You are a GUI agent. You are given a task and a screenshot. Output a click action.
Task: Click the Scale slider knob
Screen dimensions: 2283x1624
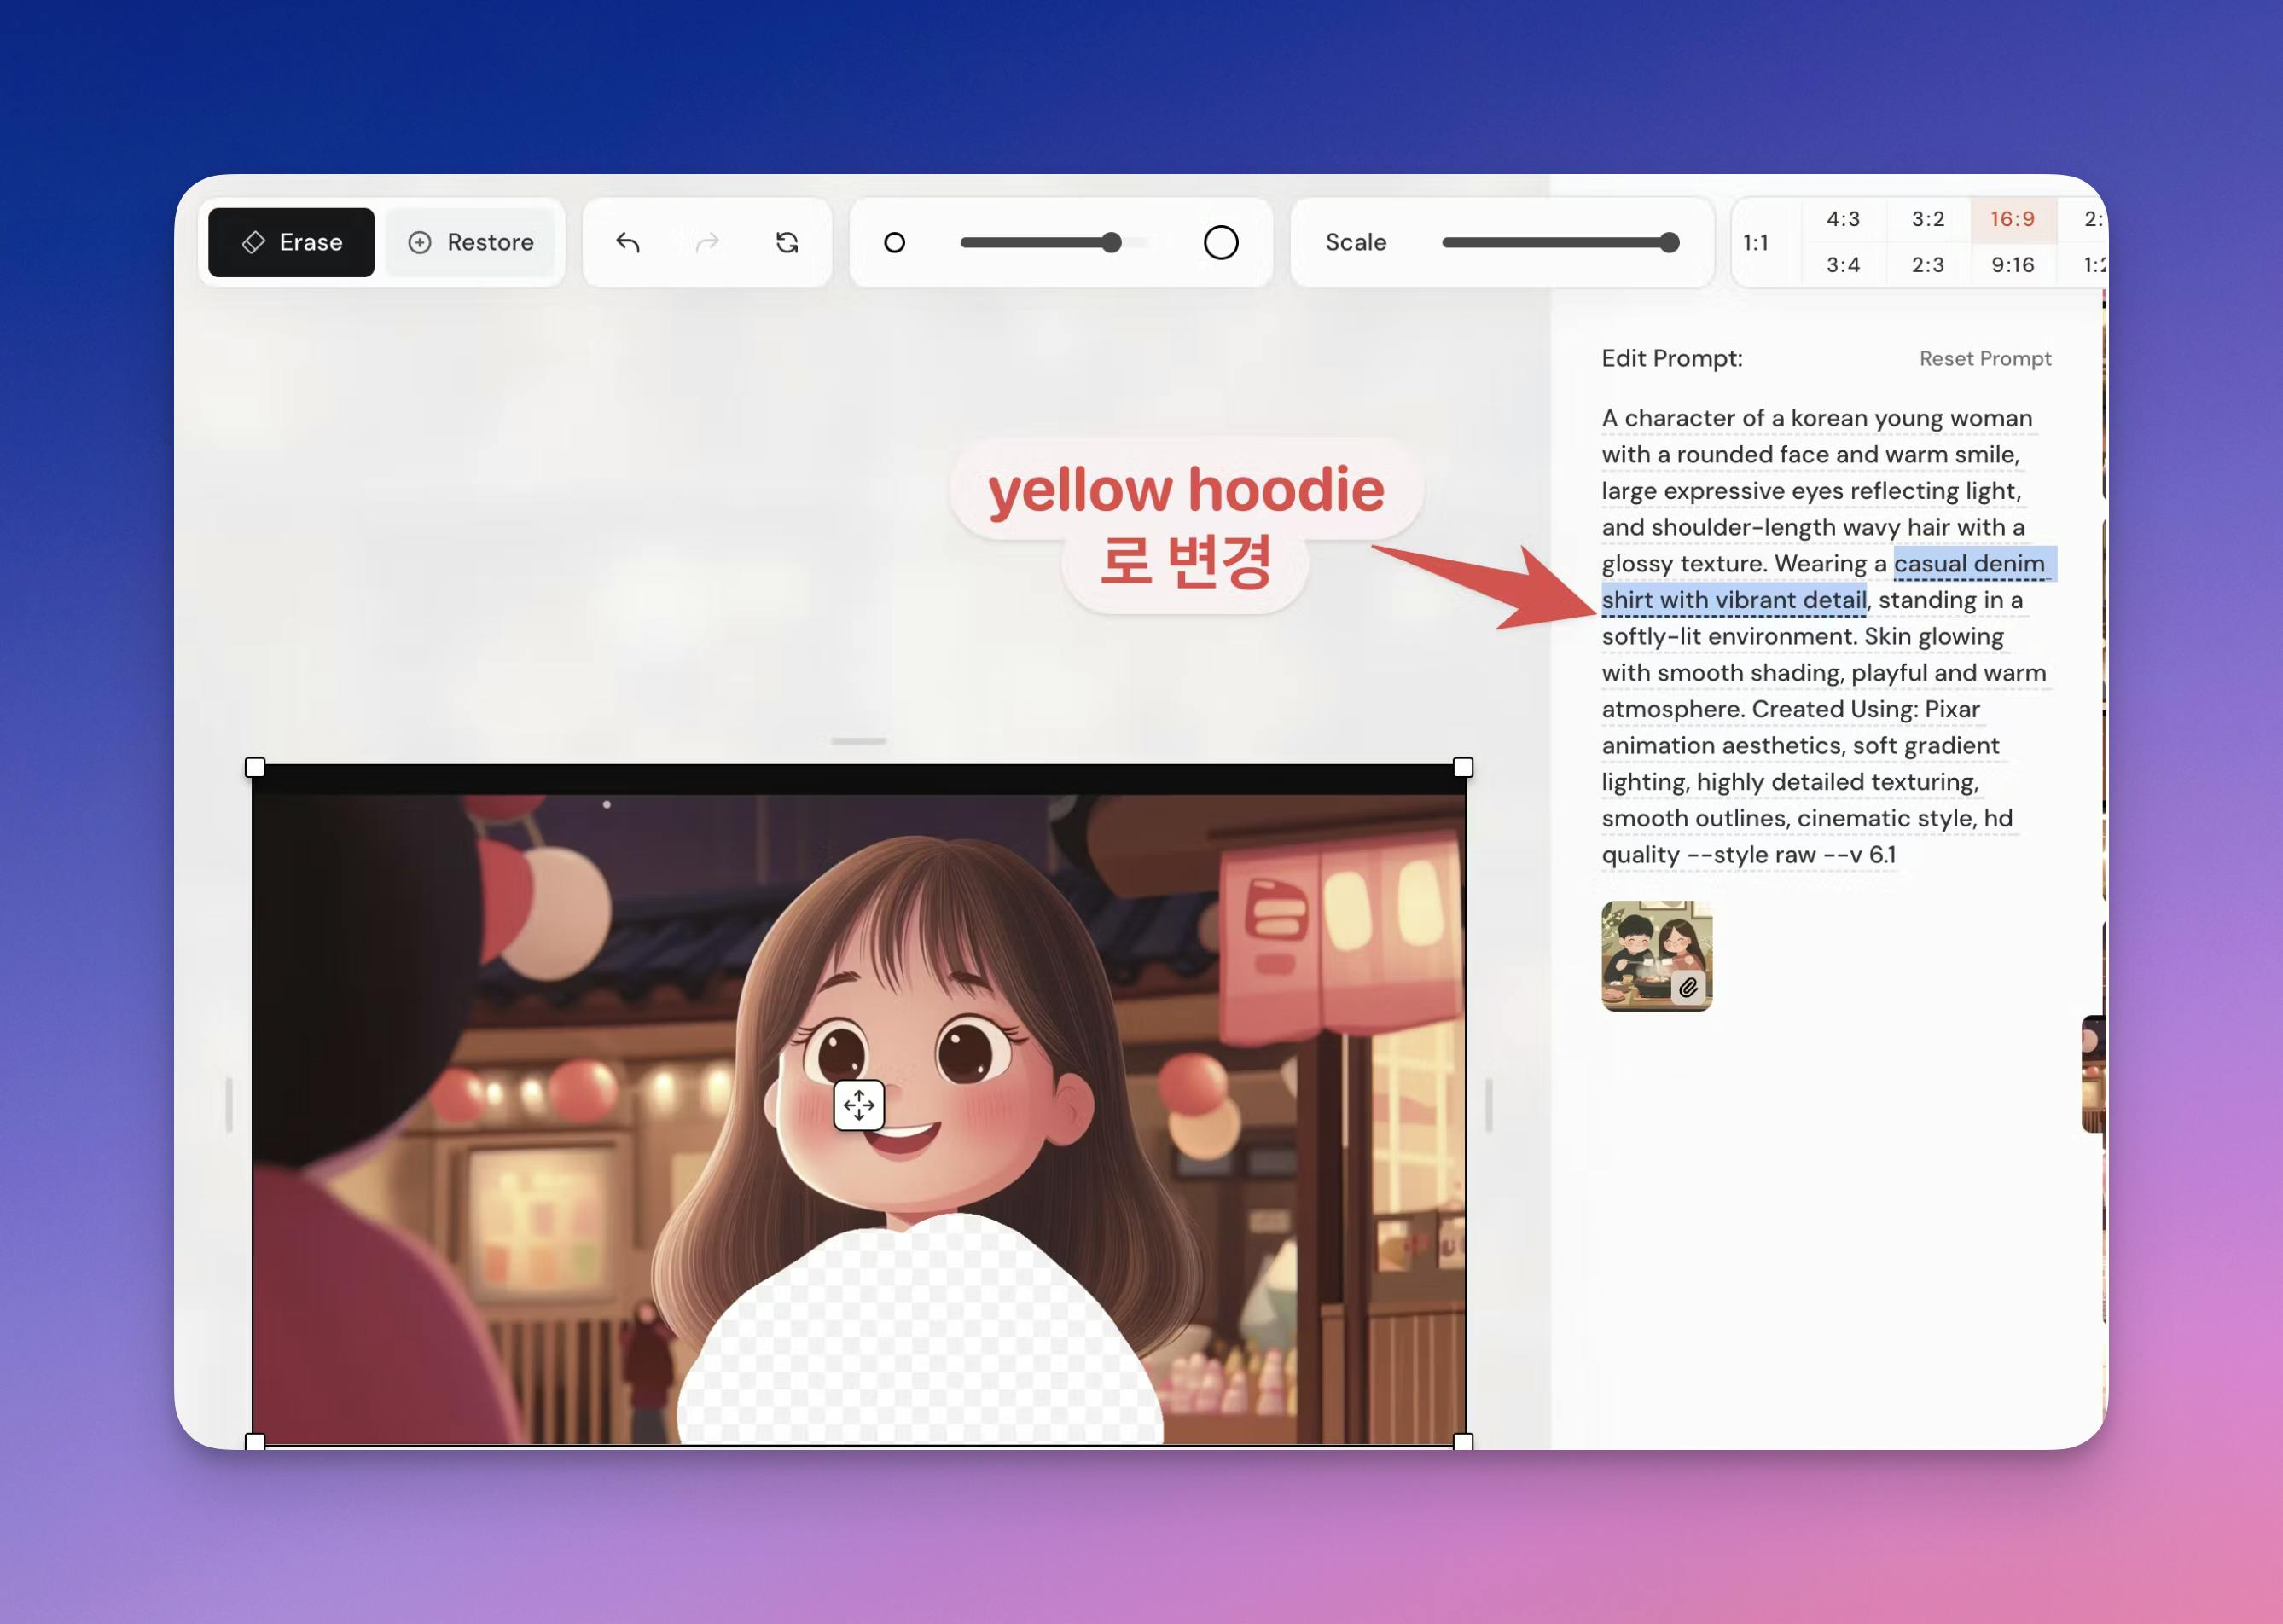[1668, 242]
